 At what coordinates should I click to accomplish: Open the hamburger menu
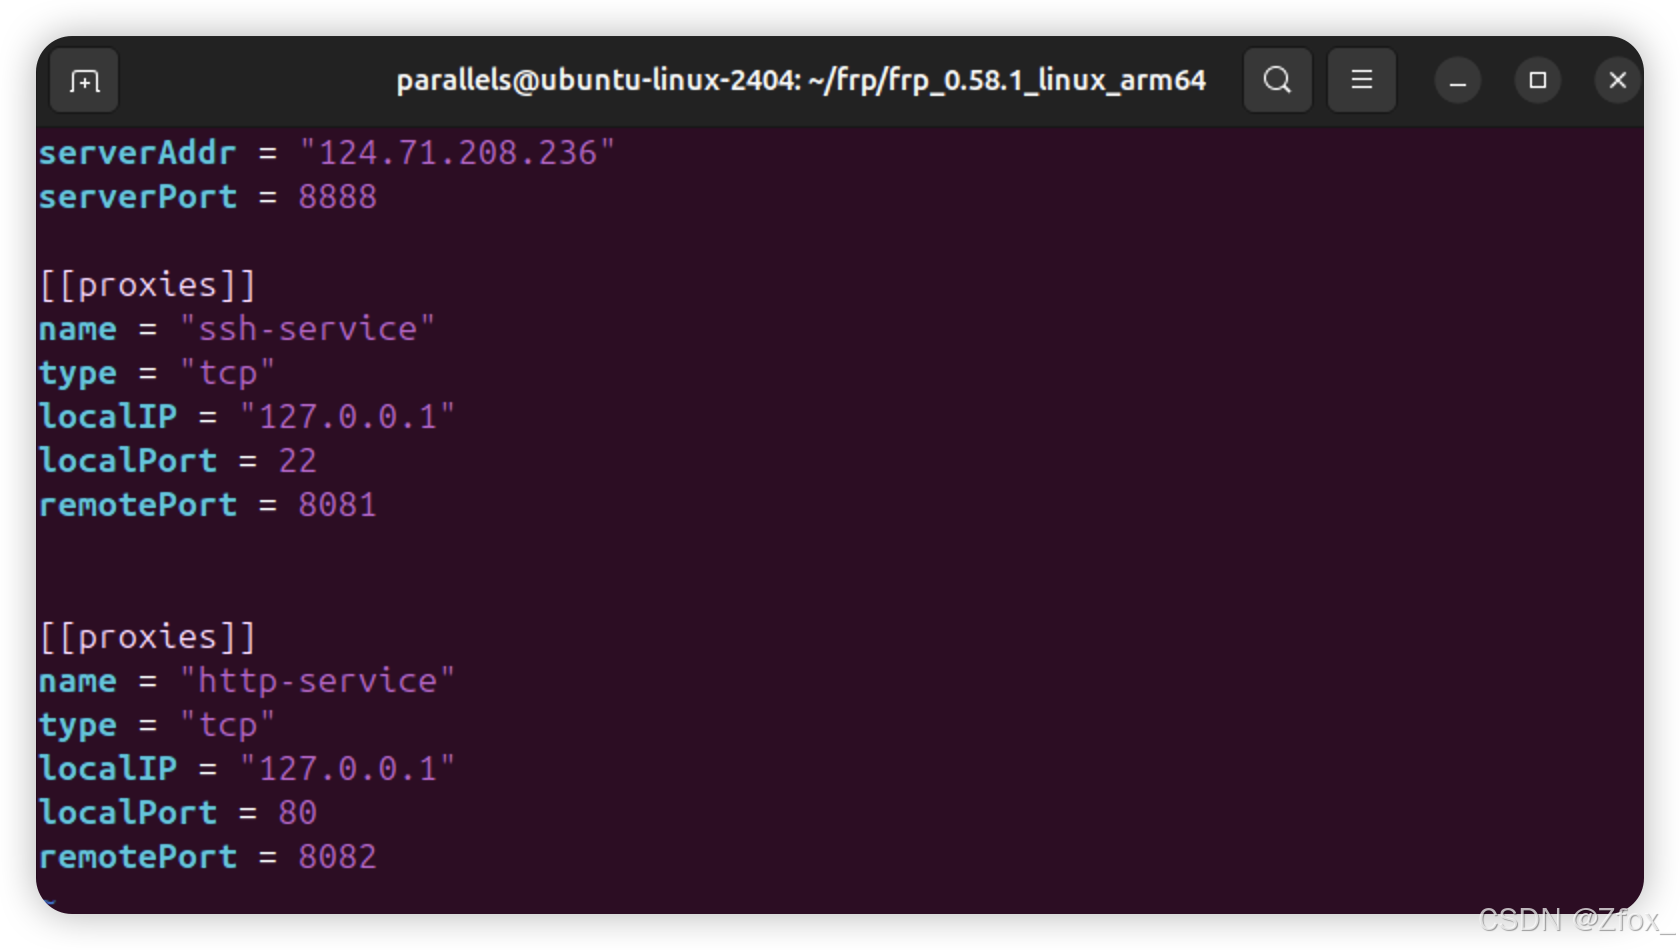(1361, 80)
